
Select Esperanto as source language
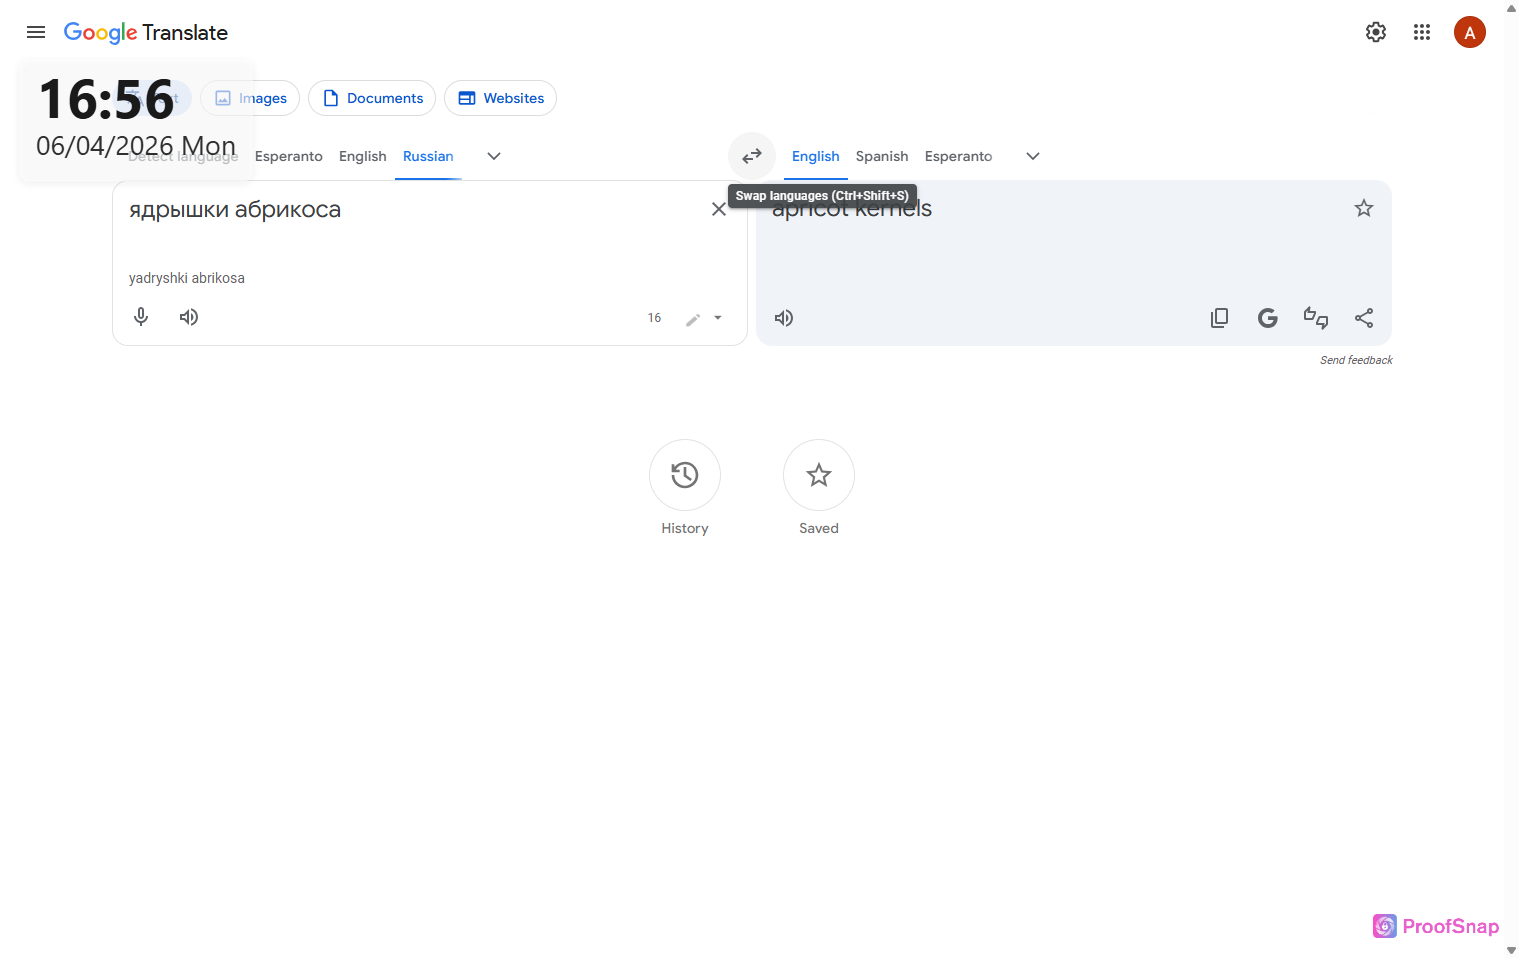click(x=289, y=156)
